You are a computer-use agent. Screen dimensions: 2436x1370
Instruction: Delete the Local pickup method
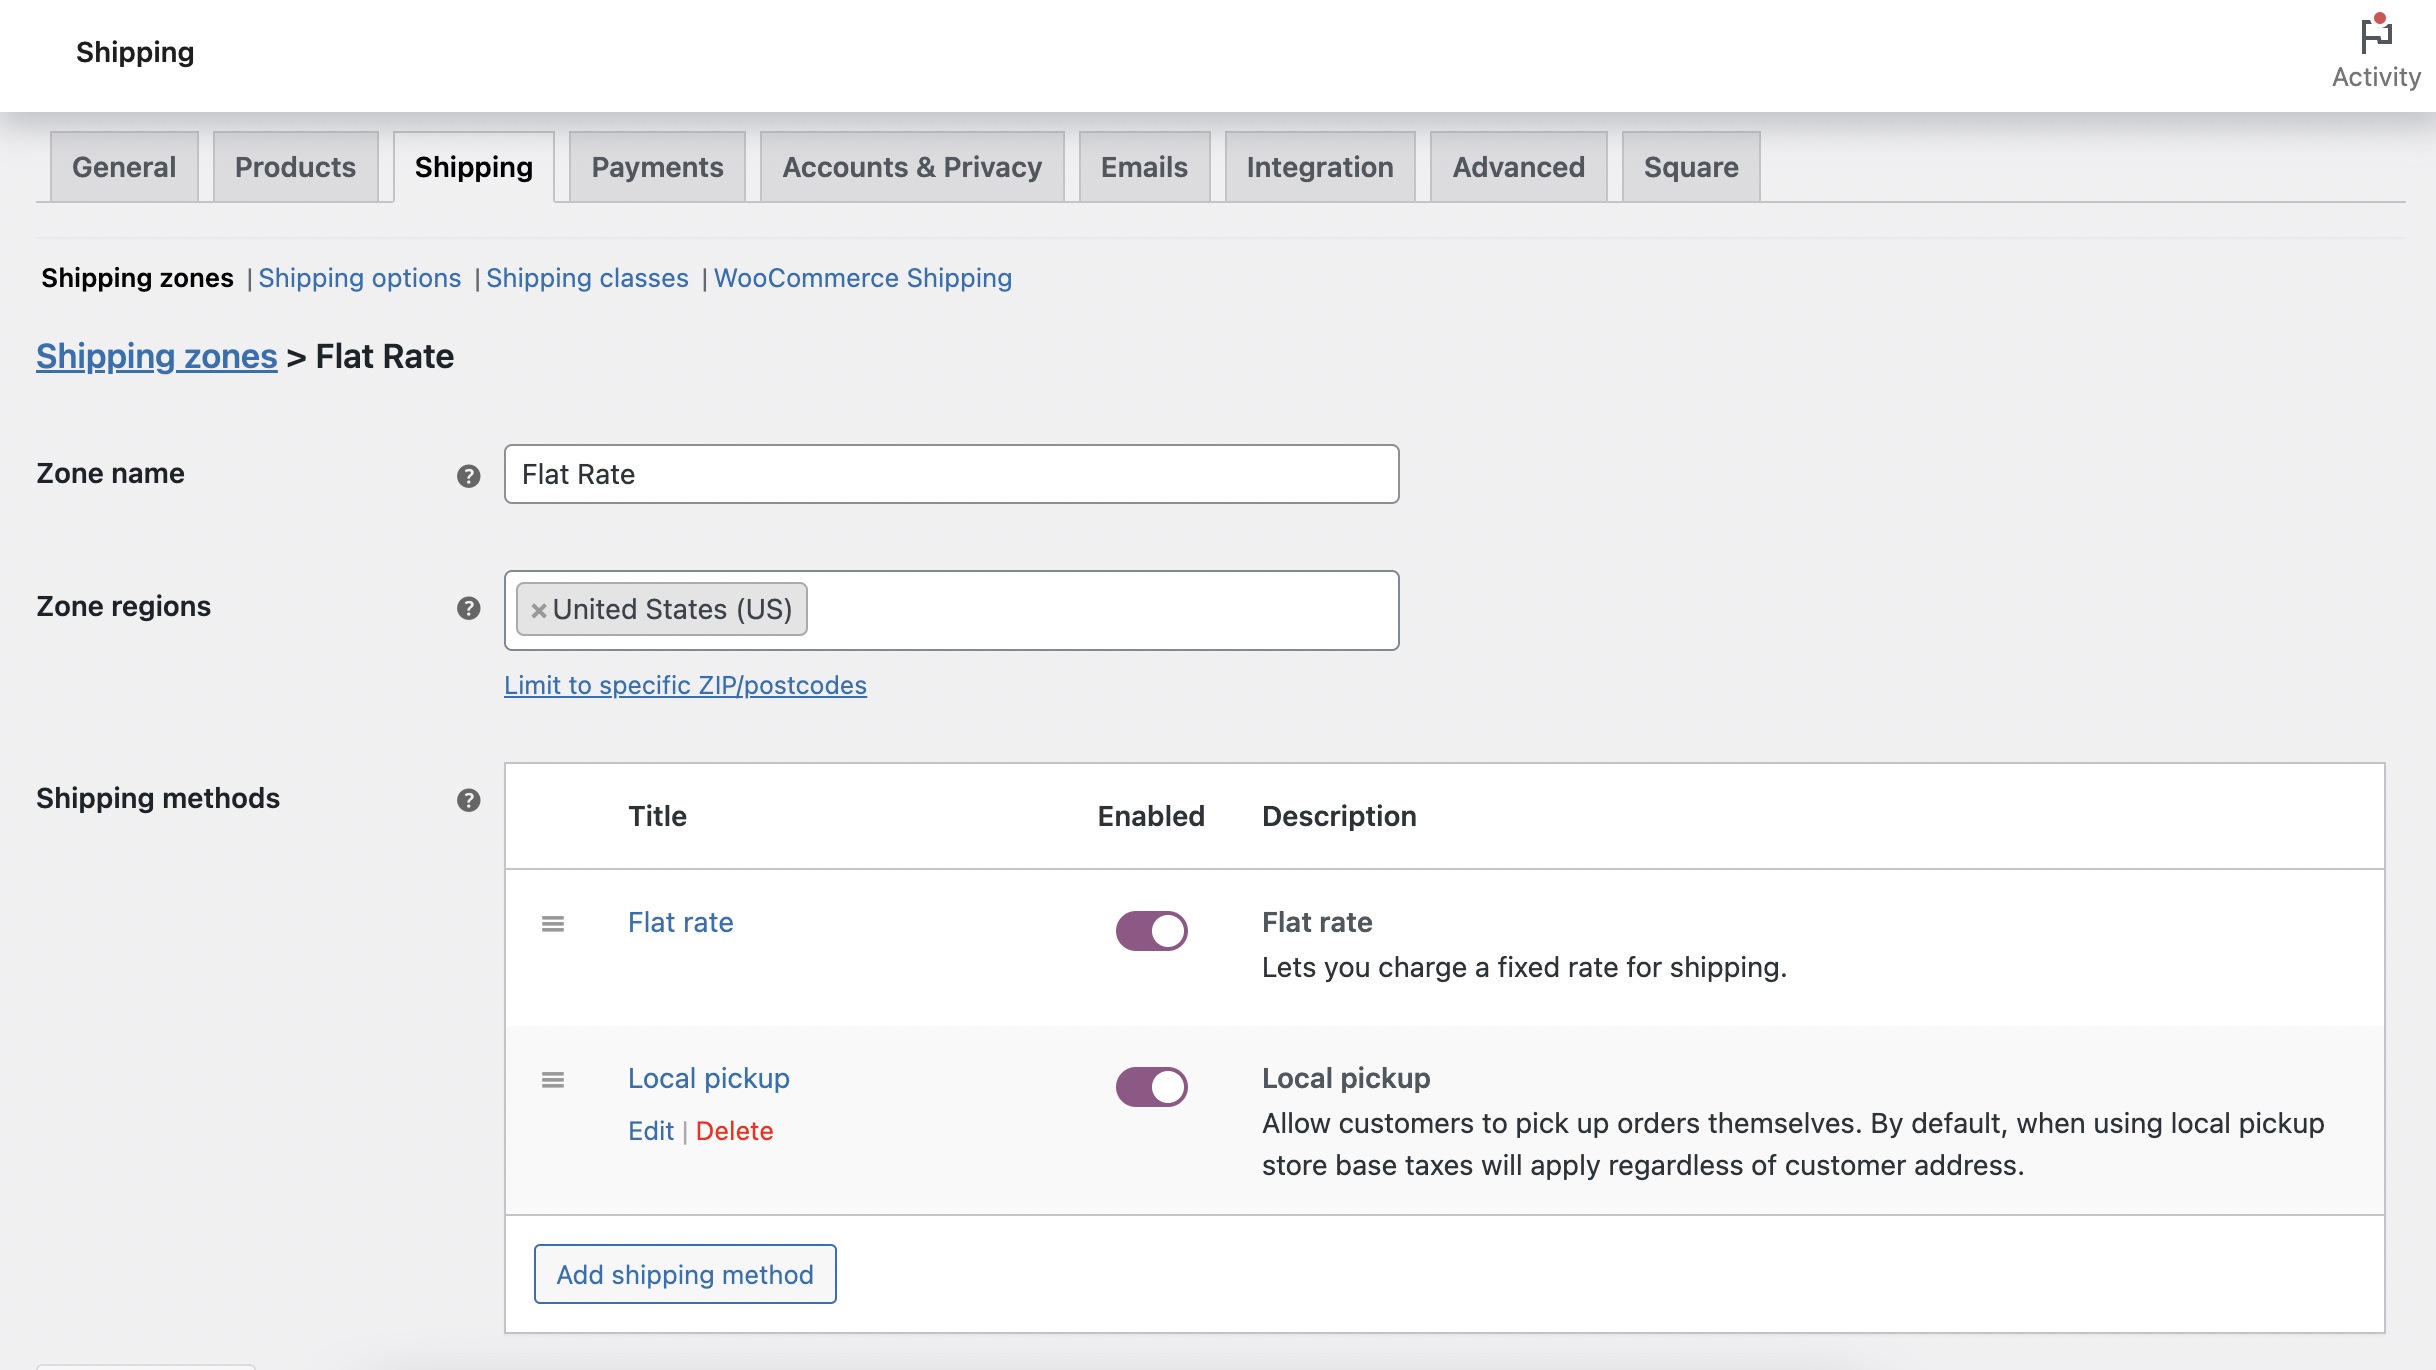tap(734, 1131)
